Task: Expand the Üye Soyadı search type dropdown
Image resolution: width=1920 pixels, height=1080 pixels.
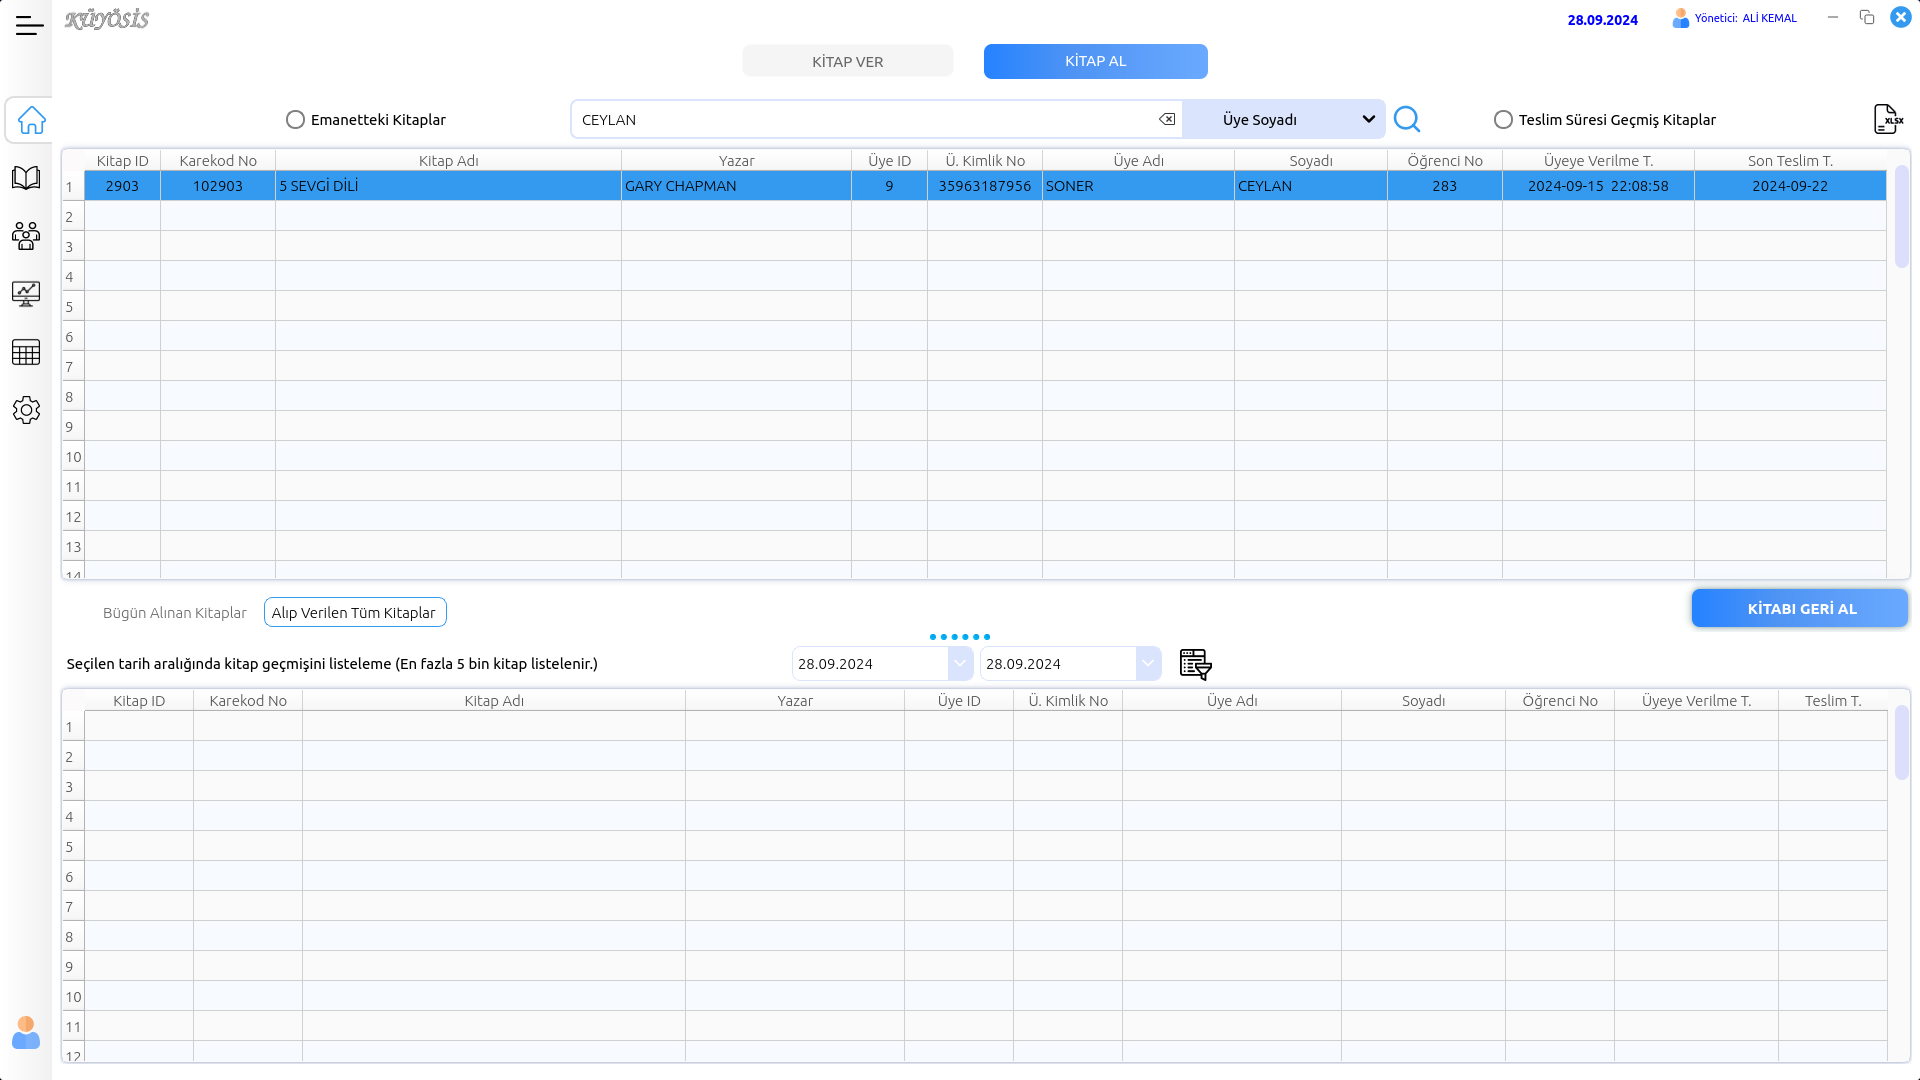Action: click(x=1368, y=120)
